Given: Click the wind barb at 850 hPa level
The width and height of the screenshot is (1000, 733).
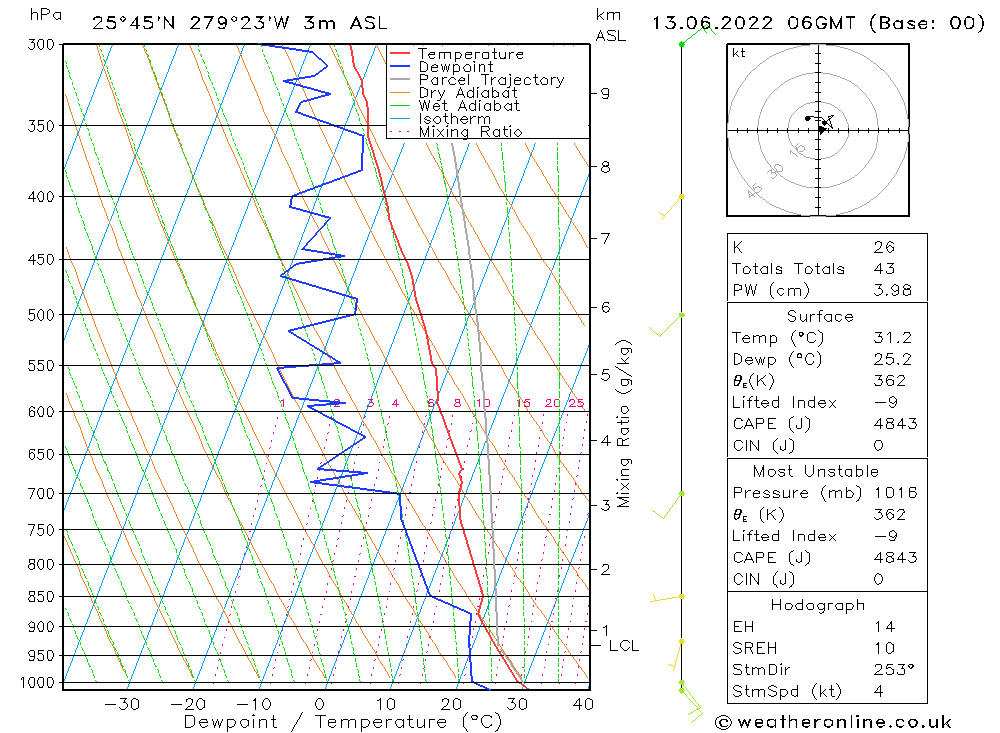Looking at the screenshot, I should [x=667, y=598].
